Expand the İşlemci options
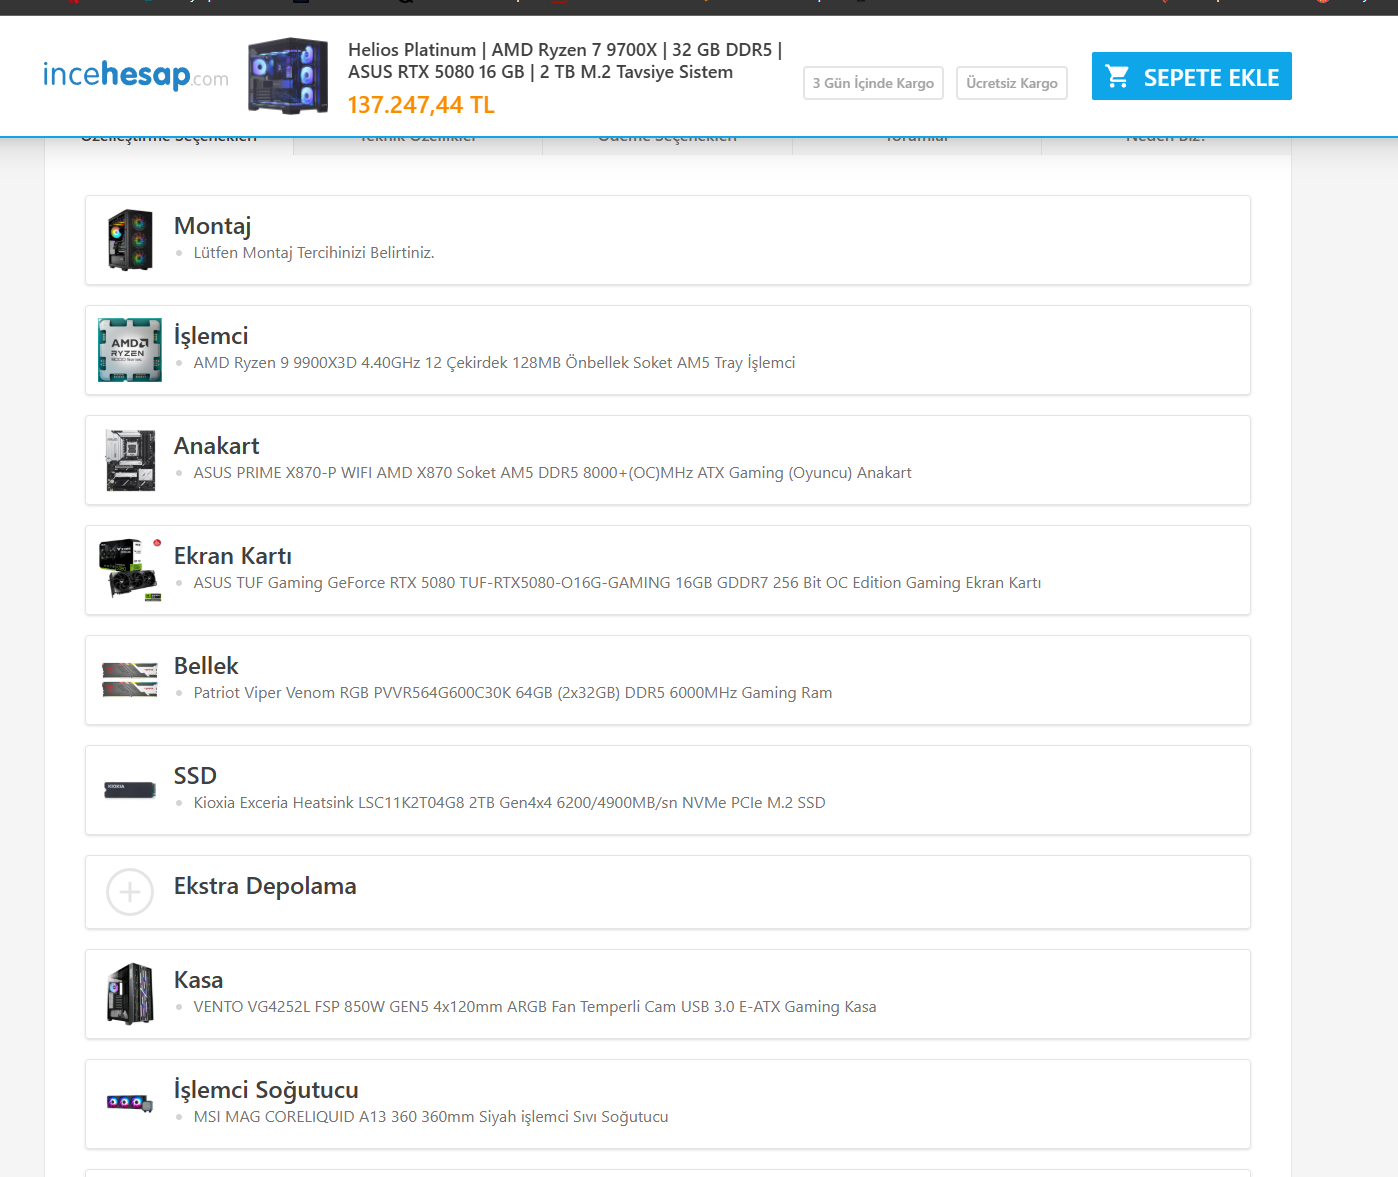The width and height of the screenshot is (1398, 1177). pos(668,350)
